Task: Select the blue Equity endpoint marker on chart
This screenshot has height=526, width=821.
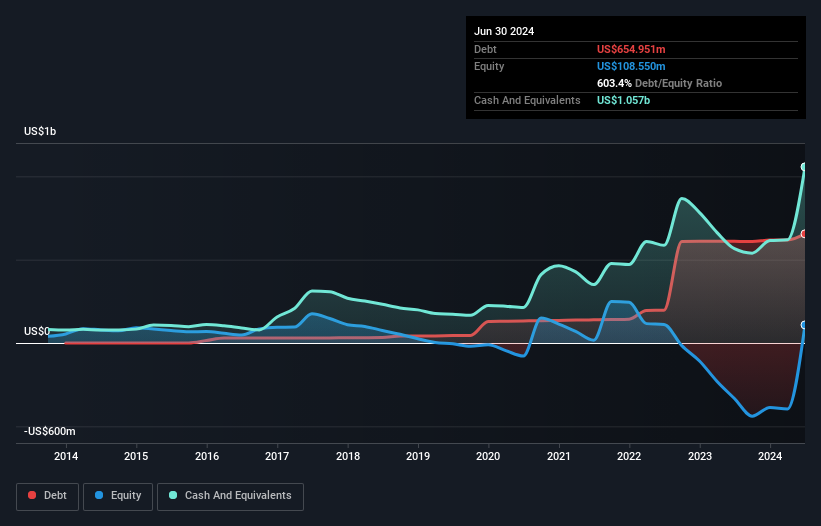Action: [x=804, y=325]
